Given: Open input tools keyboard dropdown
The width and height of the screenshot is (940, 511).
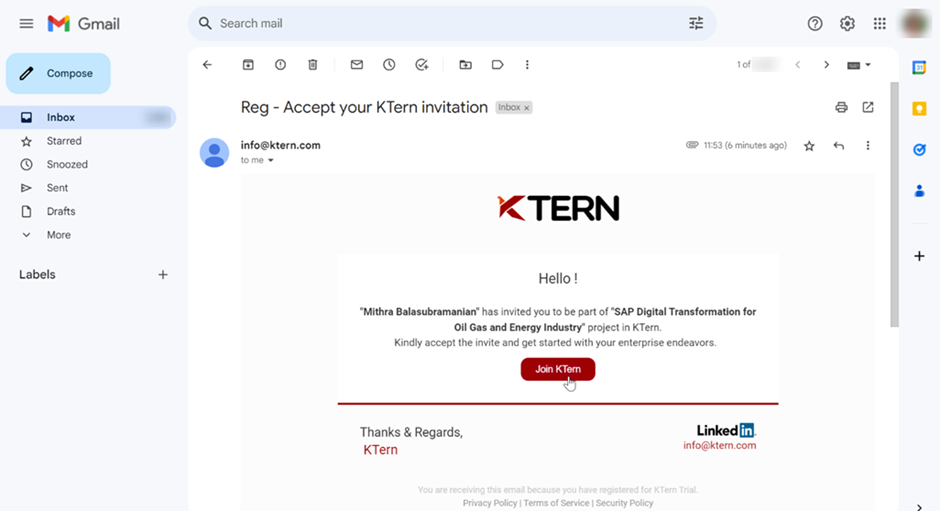Looking at the screenshot, I should [858, 65].
